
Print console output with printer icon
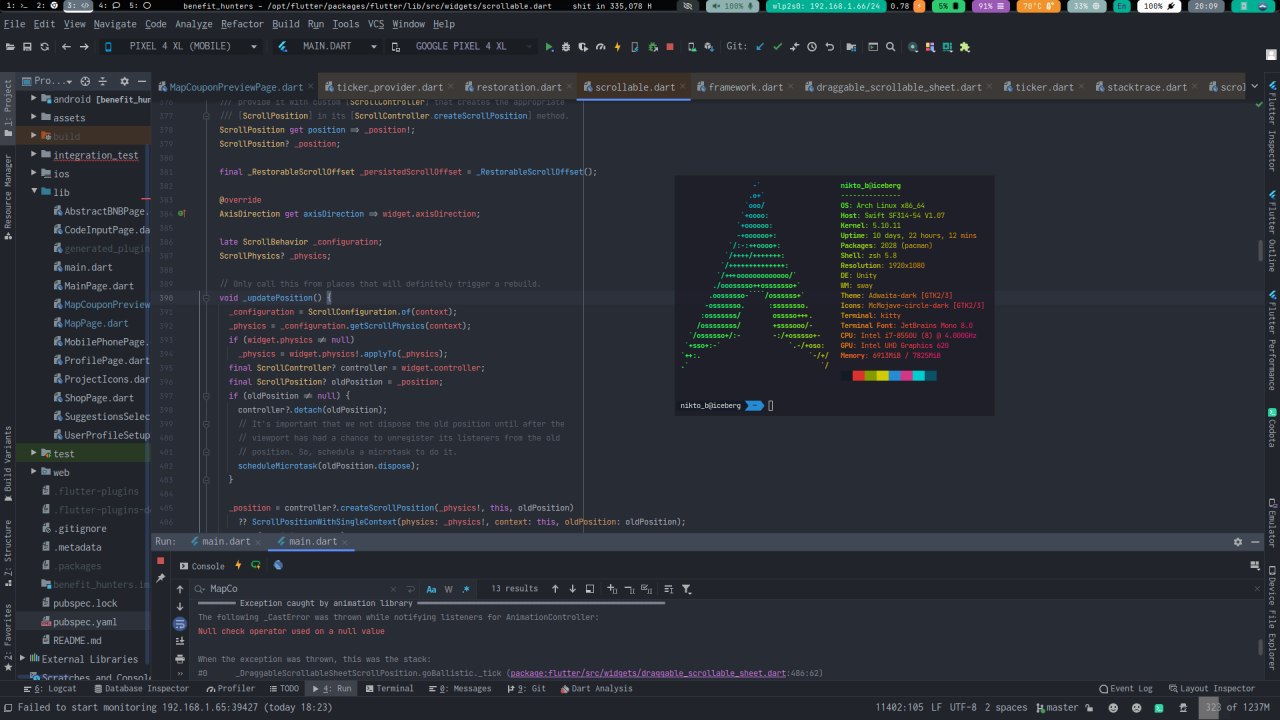point(180,659)
